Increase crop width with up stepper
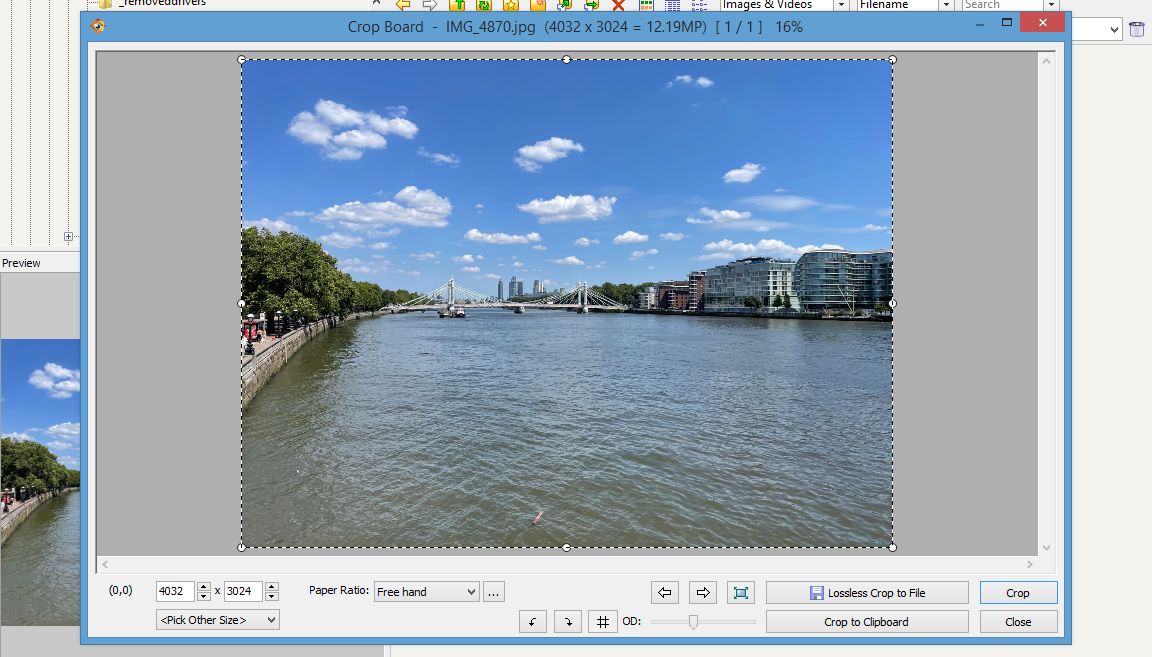Image resolution: width=1152 pixels, height=657 pixels. pos(204,586)
